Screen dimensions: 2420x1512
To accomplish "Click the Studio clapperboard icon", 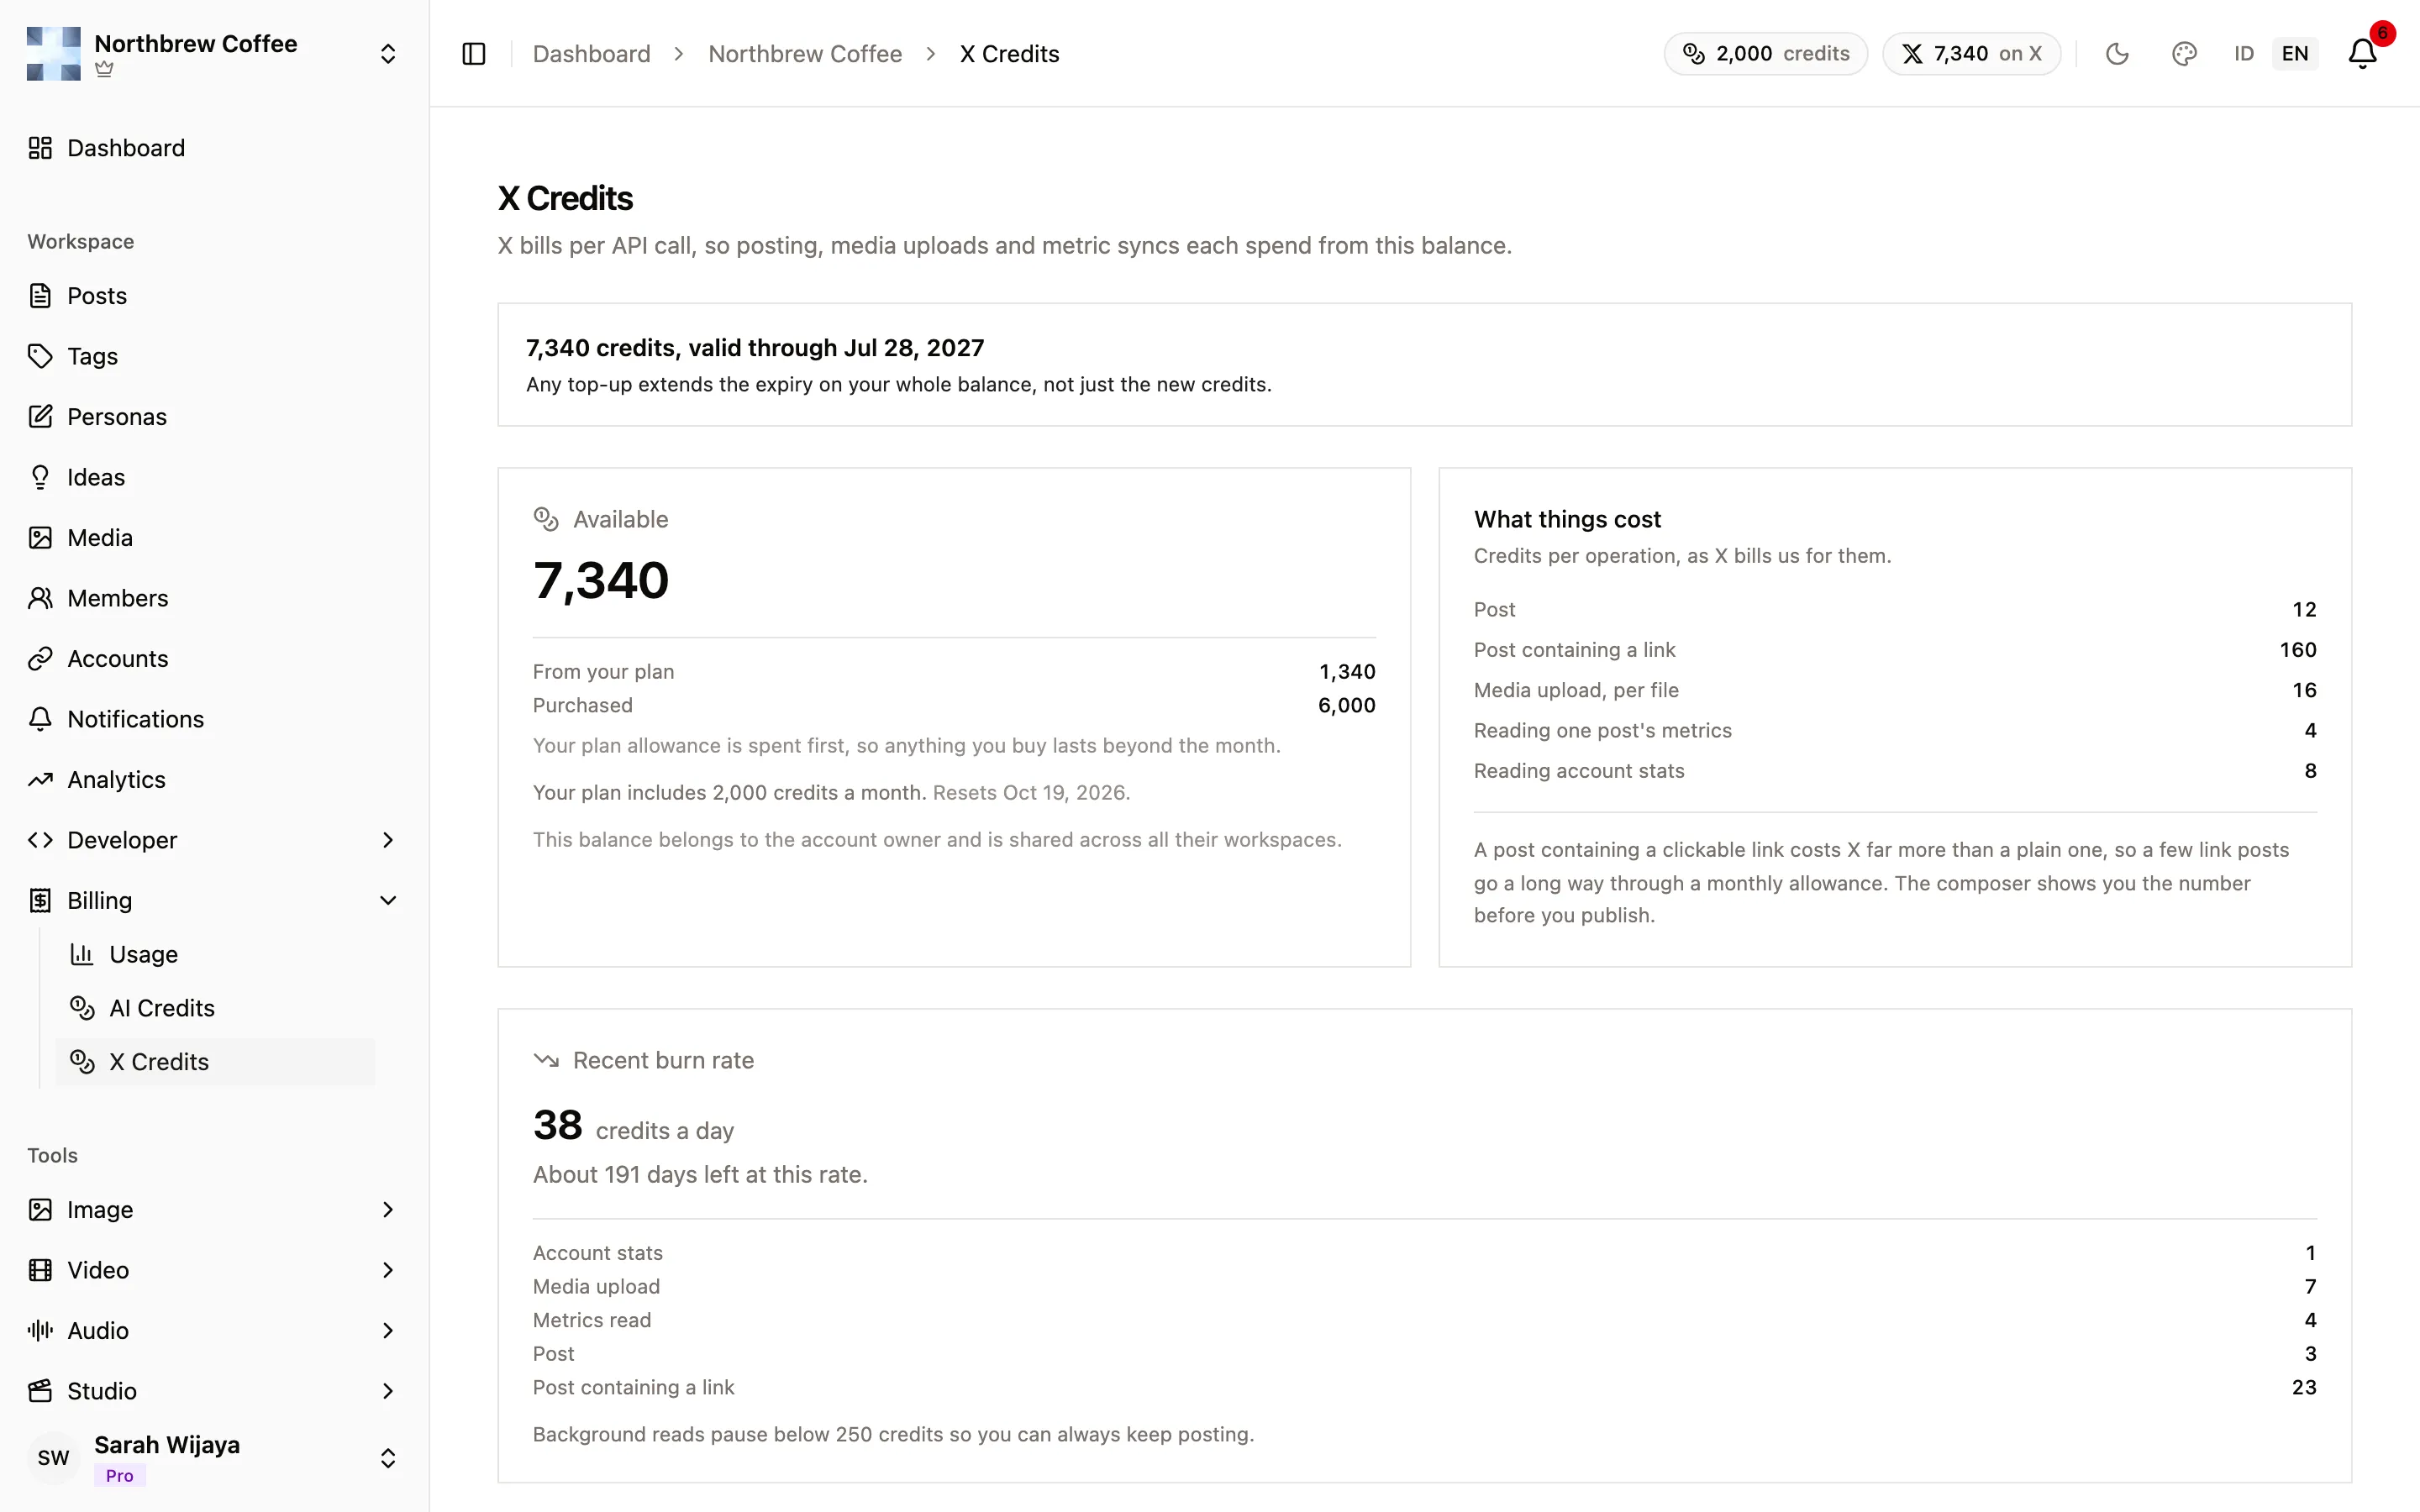I will [40, 1391].
